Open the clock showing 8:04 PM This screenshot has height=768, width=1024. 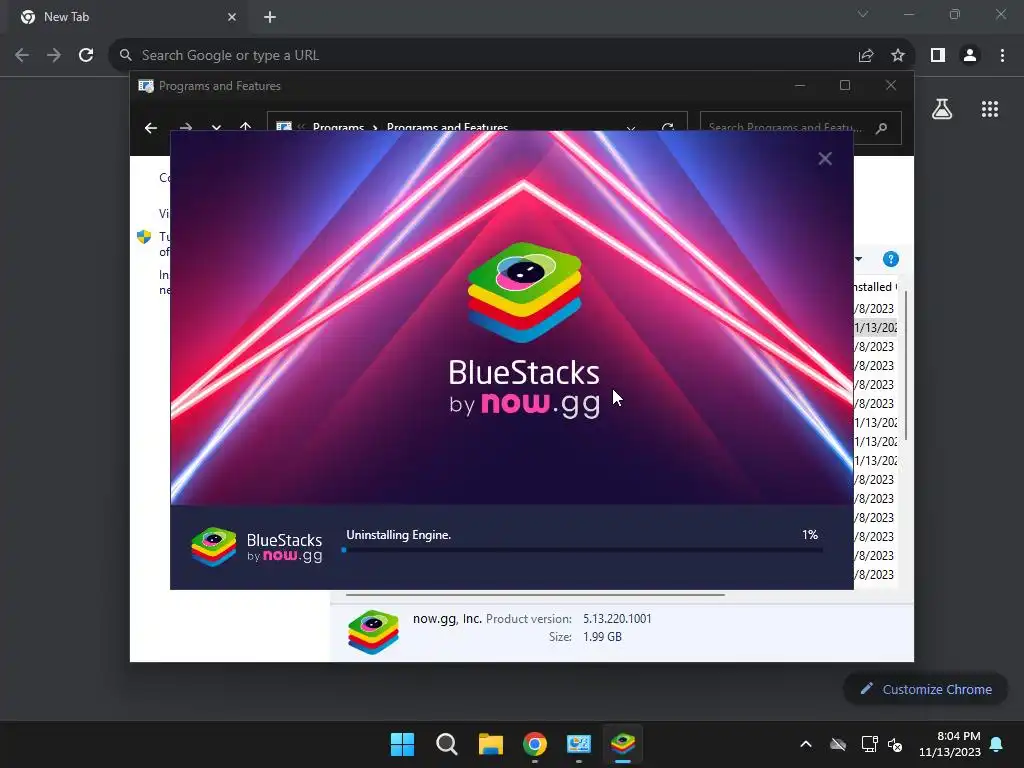(x=950, y=744)
